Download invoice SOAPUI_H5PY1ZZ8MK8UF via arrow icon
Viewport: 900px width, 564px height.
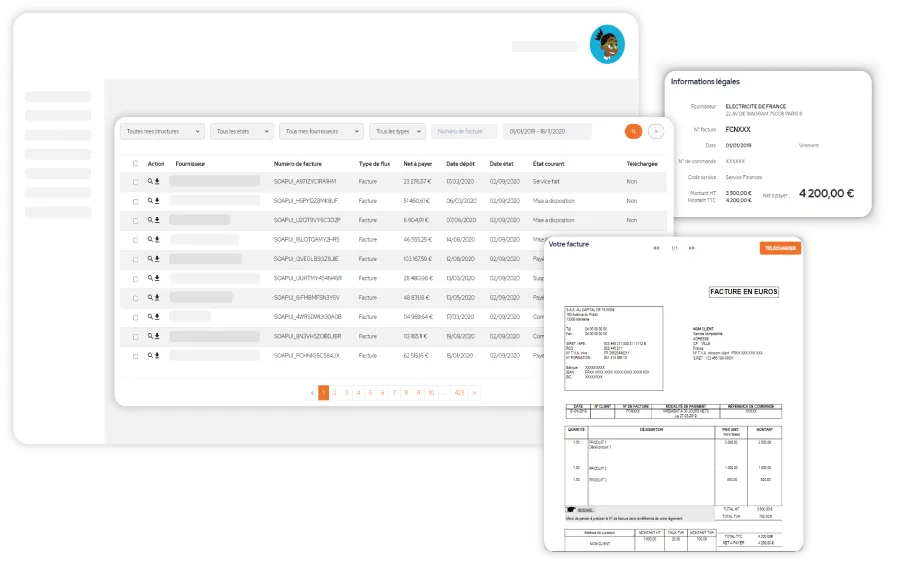(x=157, y=201)
